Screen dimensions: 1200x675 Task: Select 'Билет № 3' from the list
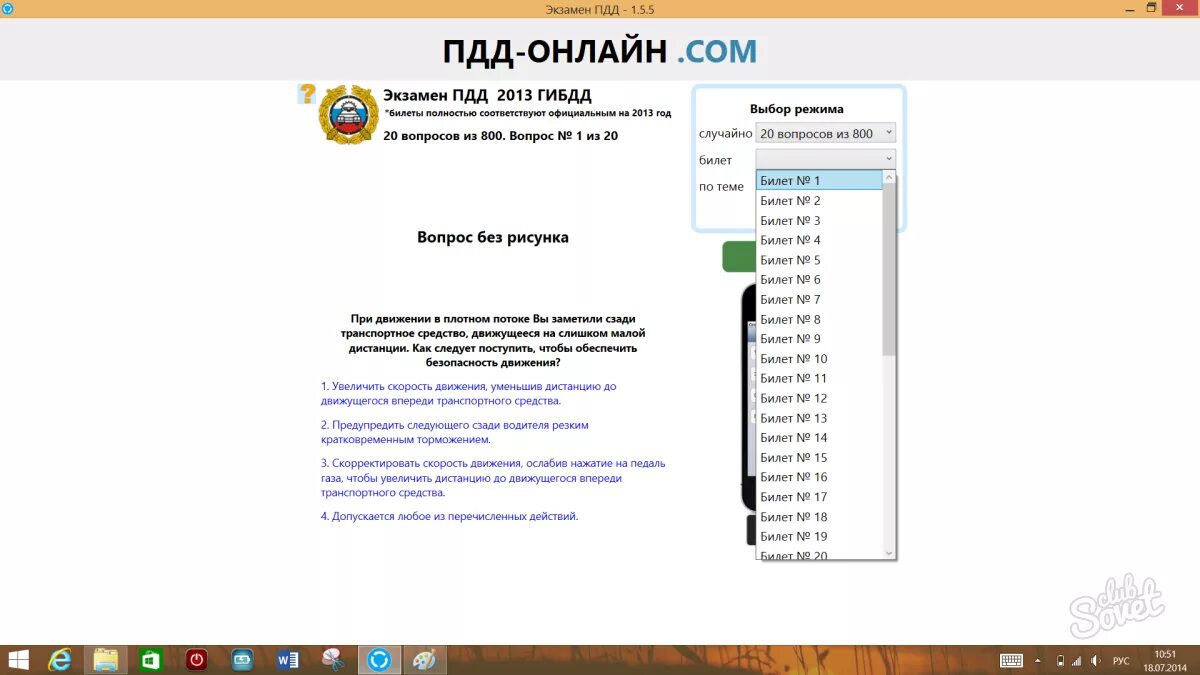pyautogui.click(x=819, y=220)
